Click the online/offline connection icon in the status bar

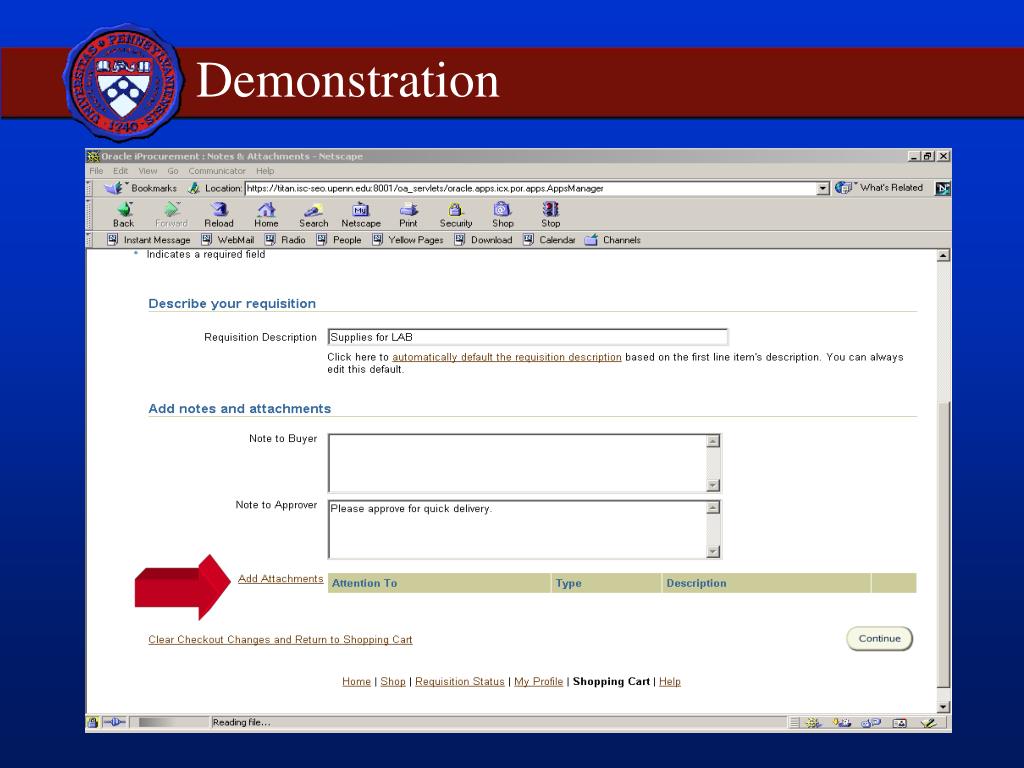coord(114,722)
